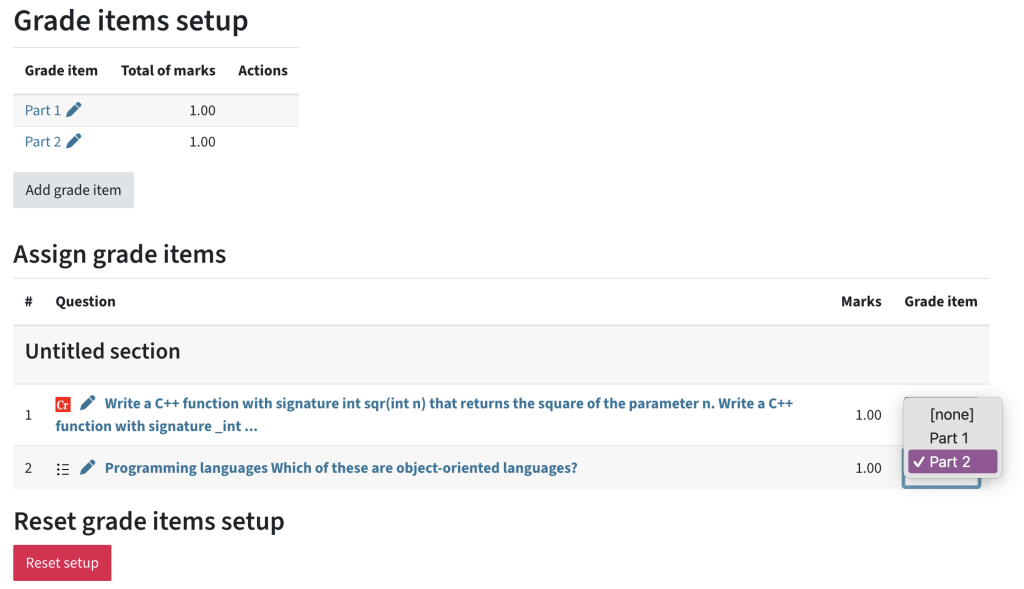The width and height of the screenshot is (1024, 589).
Task: Select [none] in the grade item dropdown
Action: coord(952,414)
